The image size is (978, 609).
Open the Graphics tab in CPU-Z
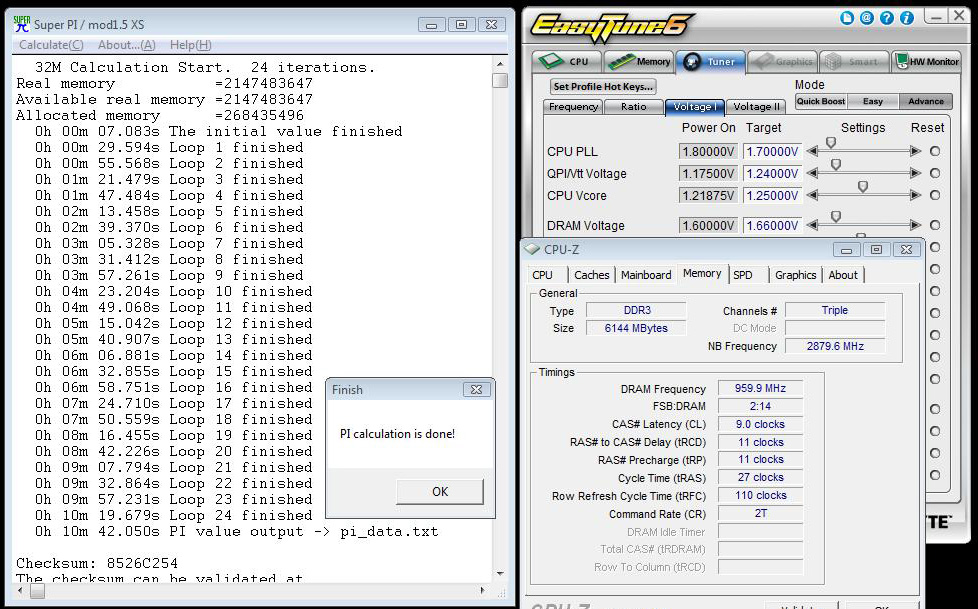pos(796,275)
